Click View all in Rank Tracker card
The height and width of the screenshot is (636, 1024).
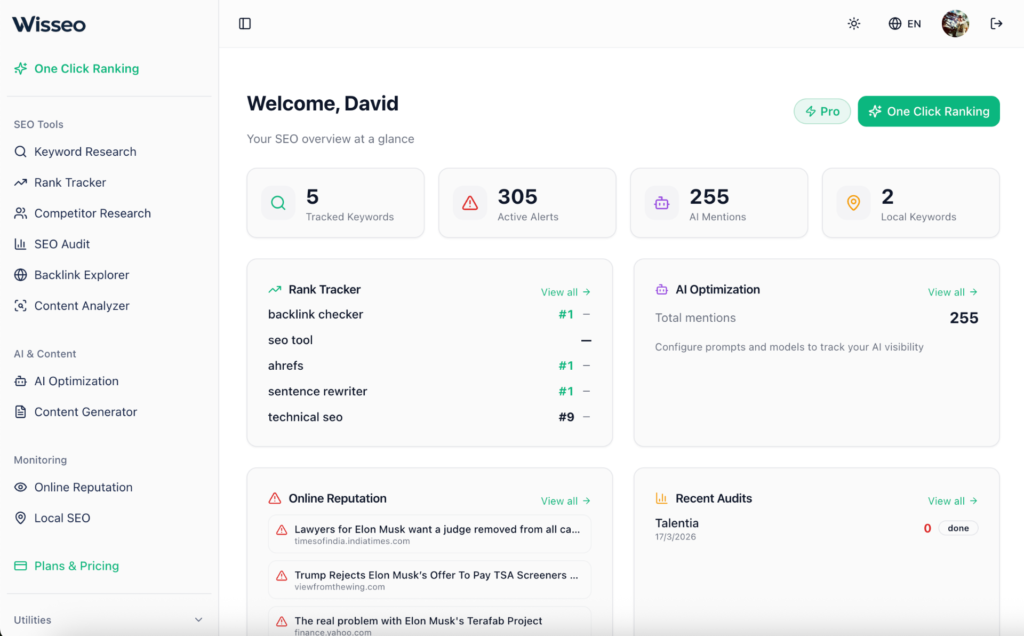(565, 292)
